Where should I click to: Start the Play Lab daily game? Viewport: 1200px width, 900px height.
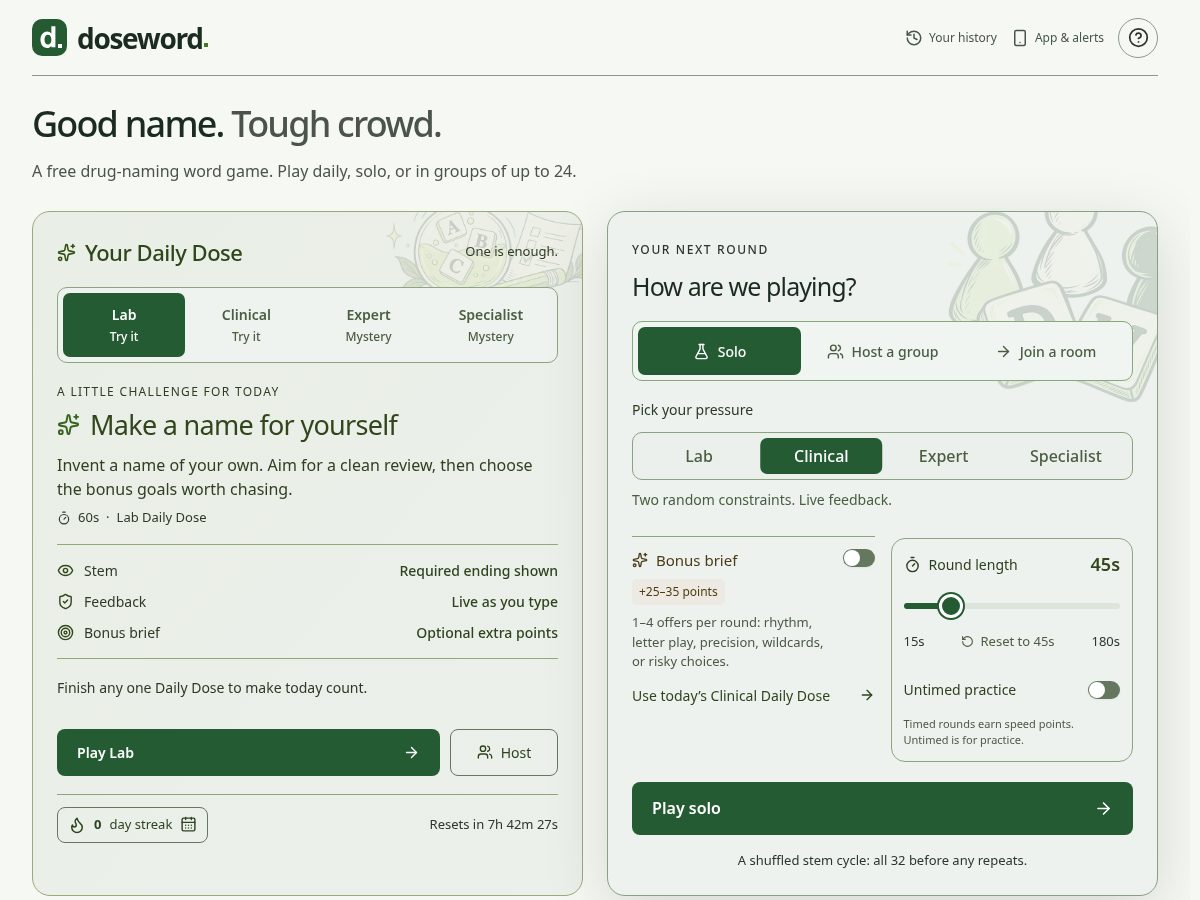point(248,752)
